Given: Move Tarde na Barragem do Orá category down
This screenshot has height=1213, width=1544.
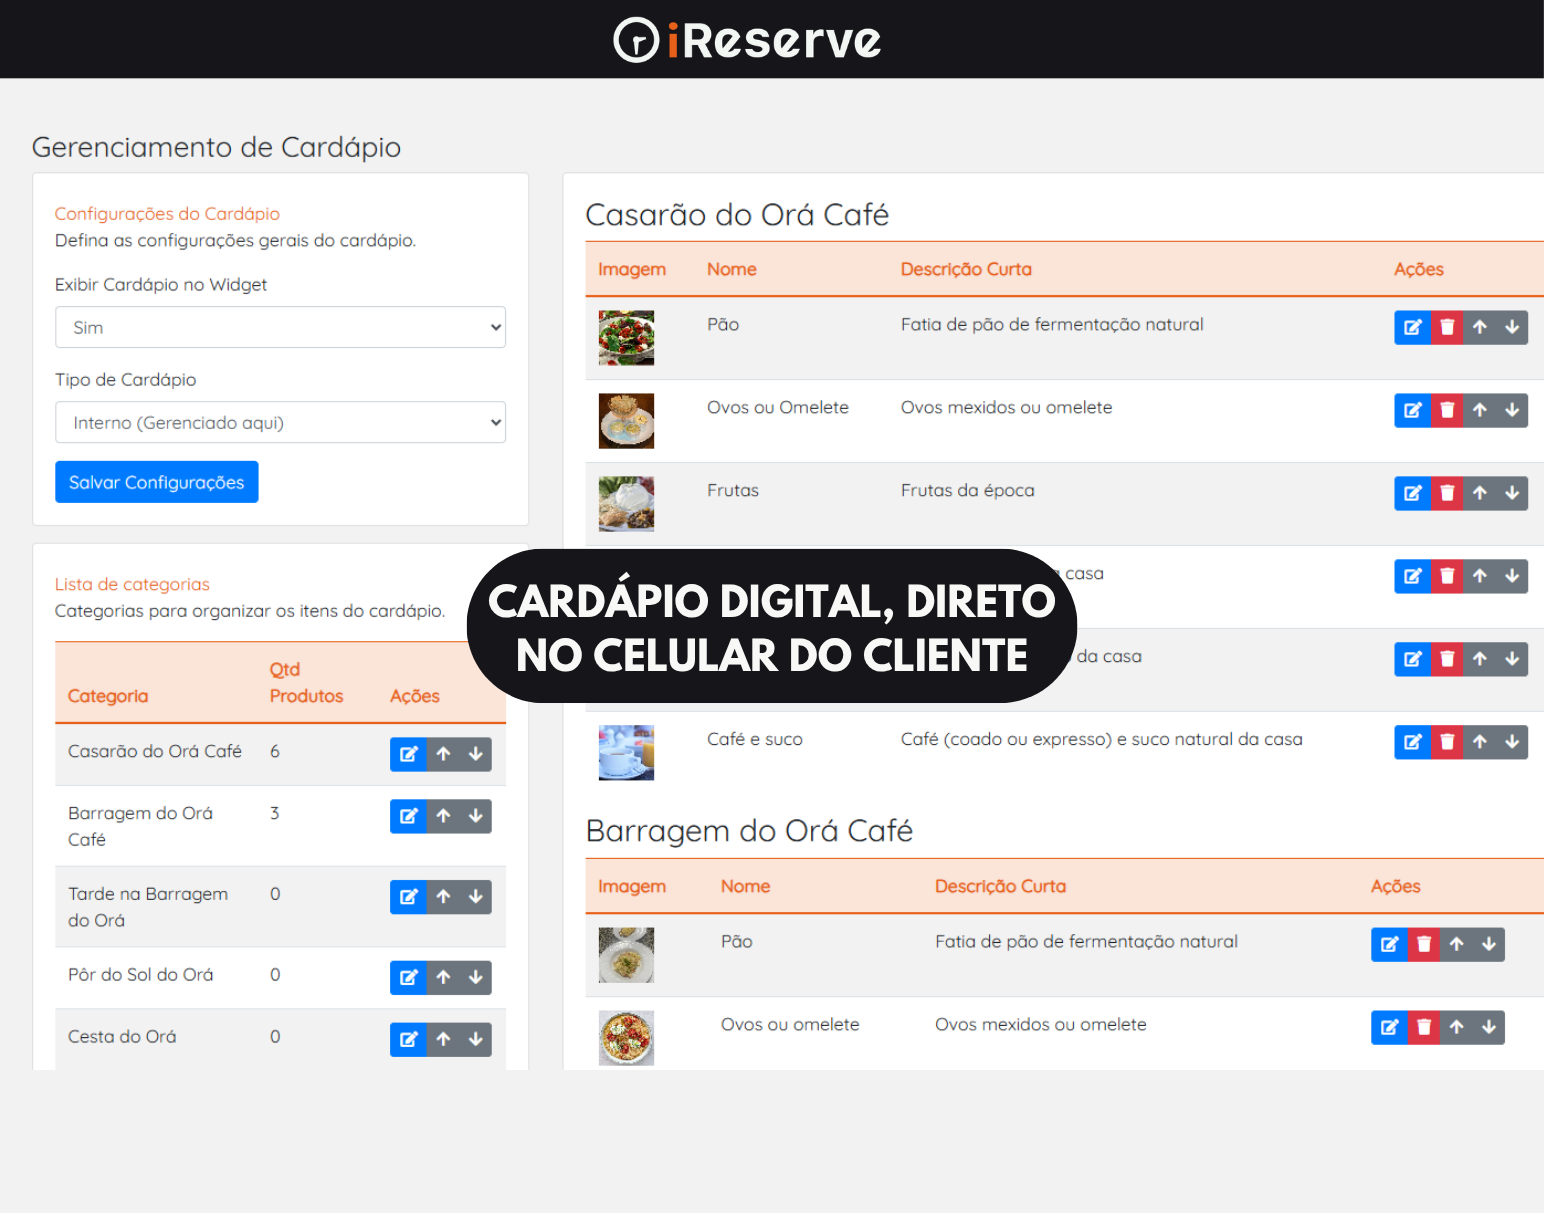Looking at the screenshot, I should [x=476, y=897].
